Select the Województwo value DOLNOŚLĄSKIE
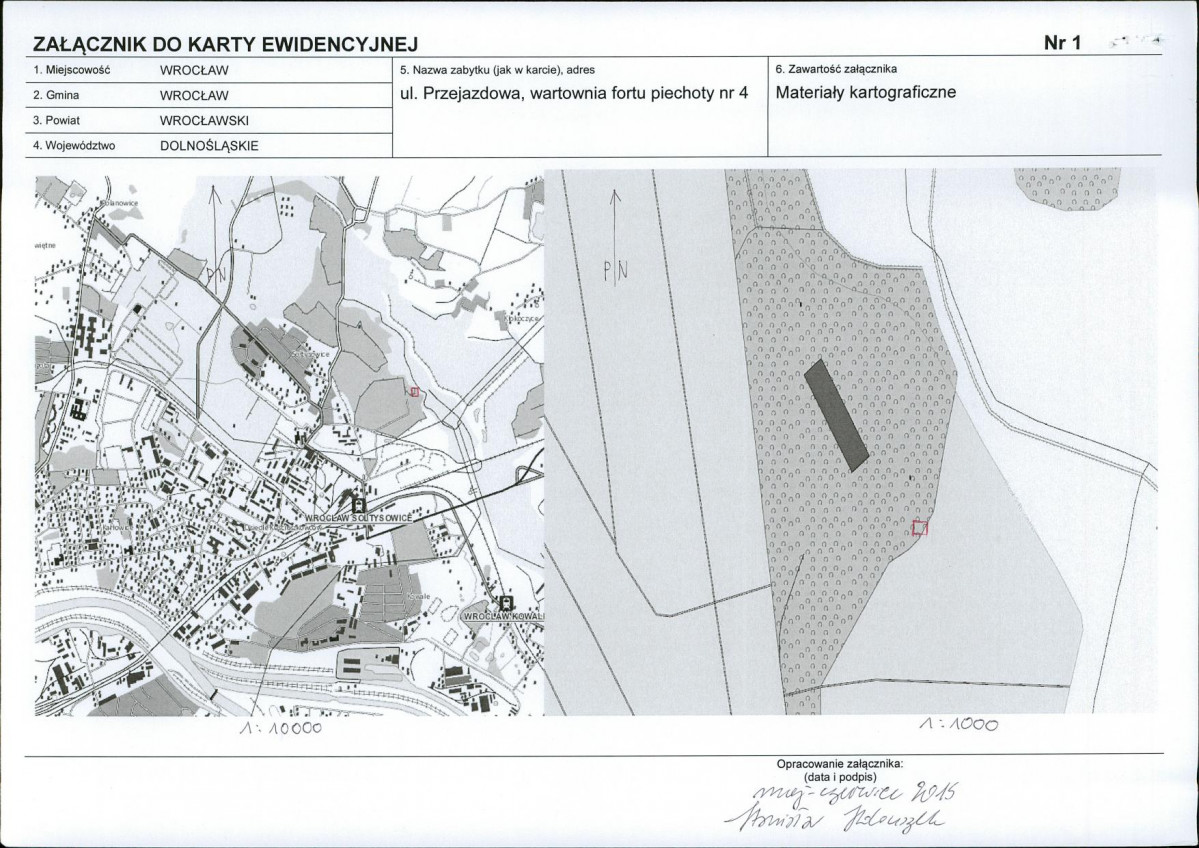 (209, 144)
